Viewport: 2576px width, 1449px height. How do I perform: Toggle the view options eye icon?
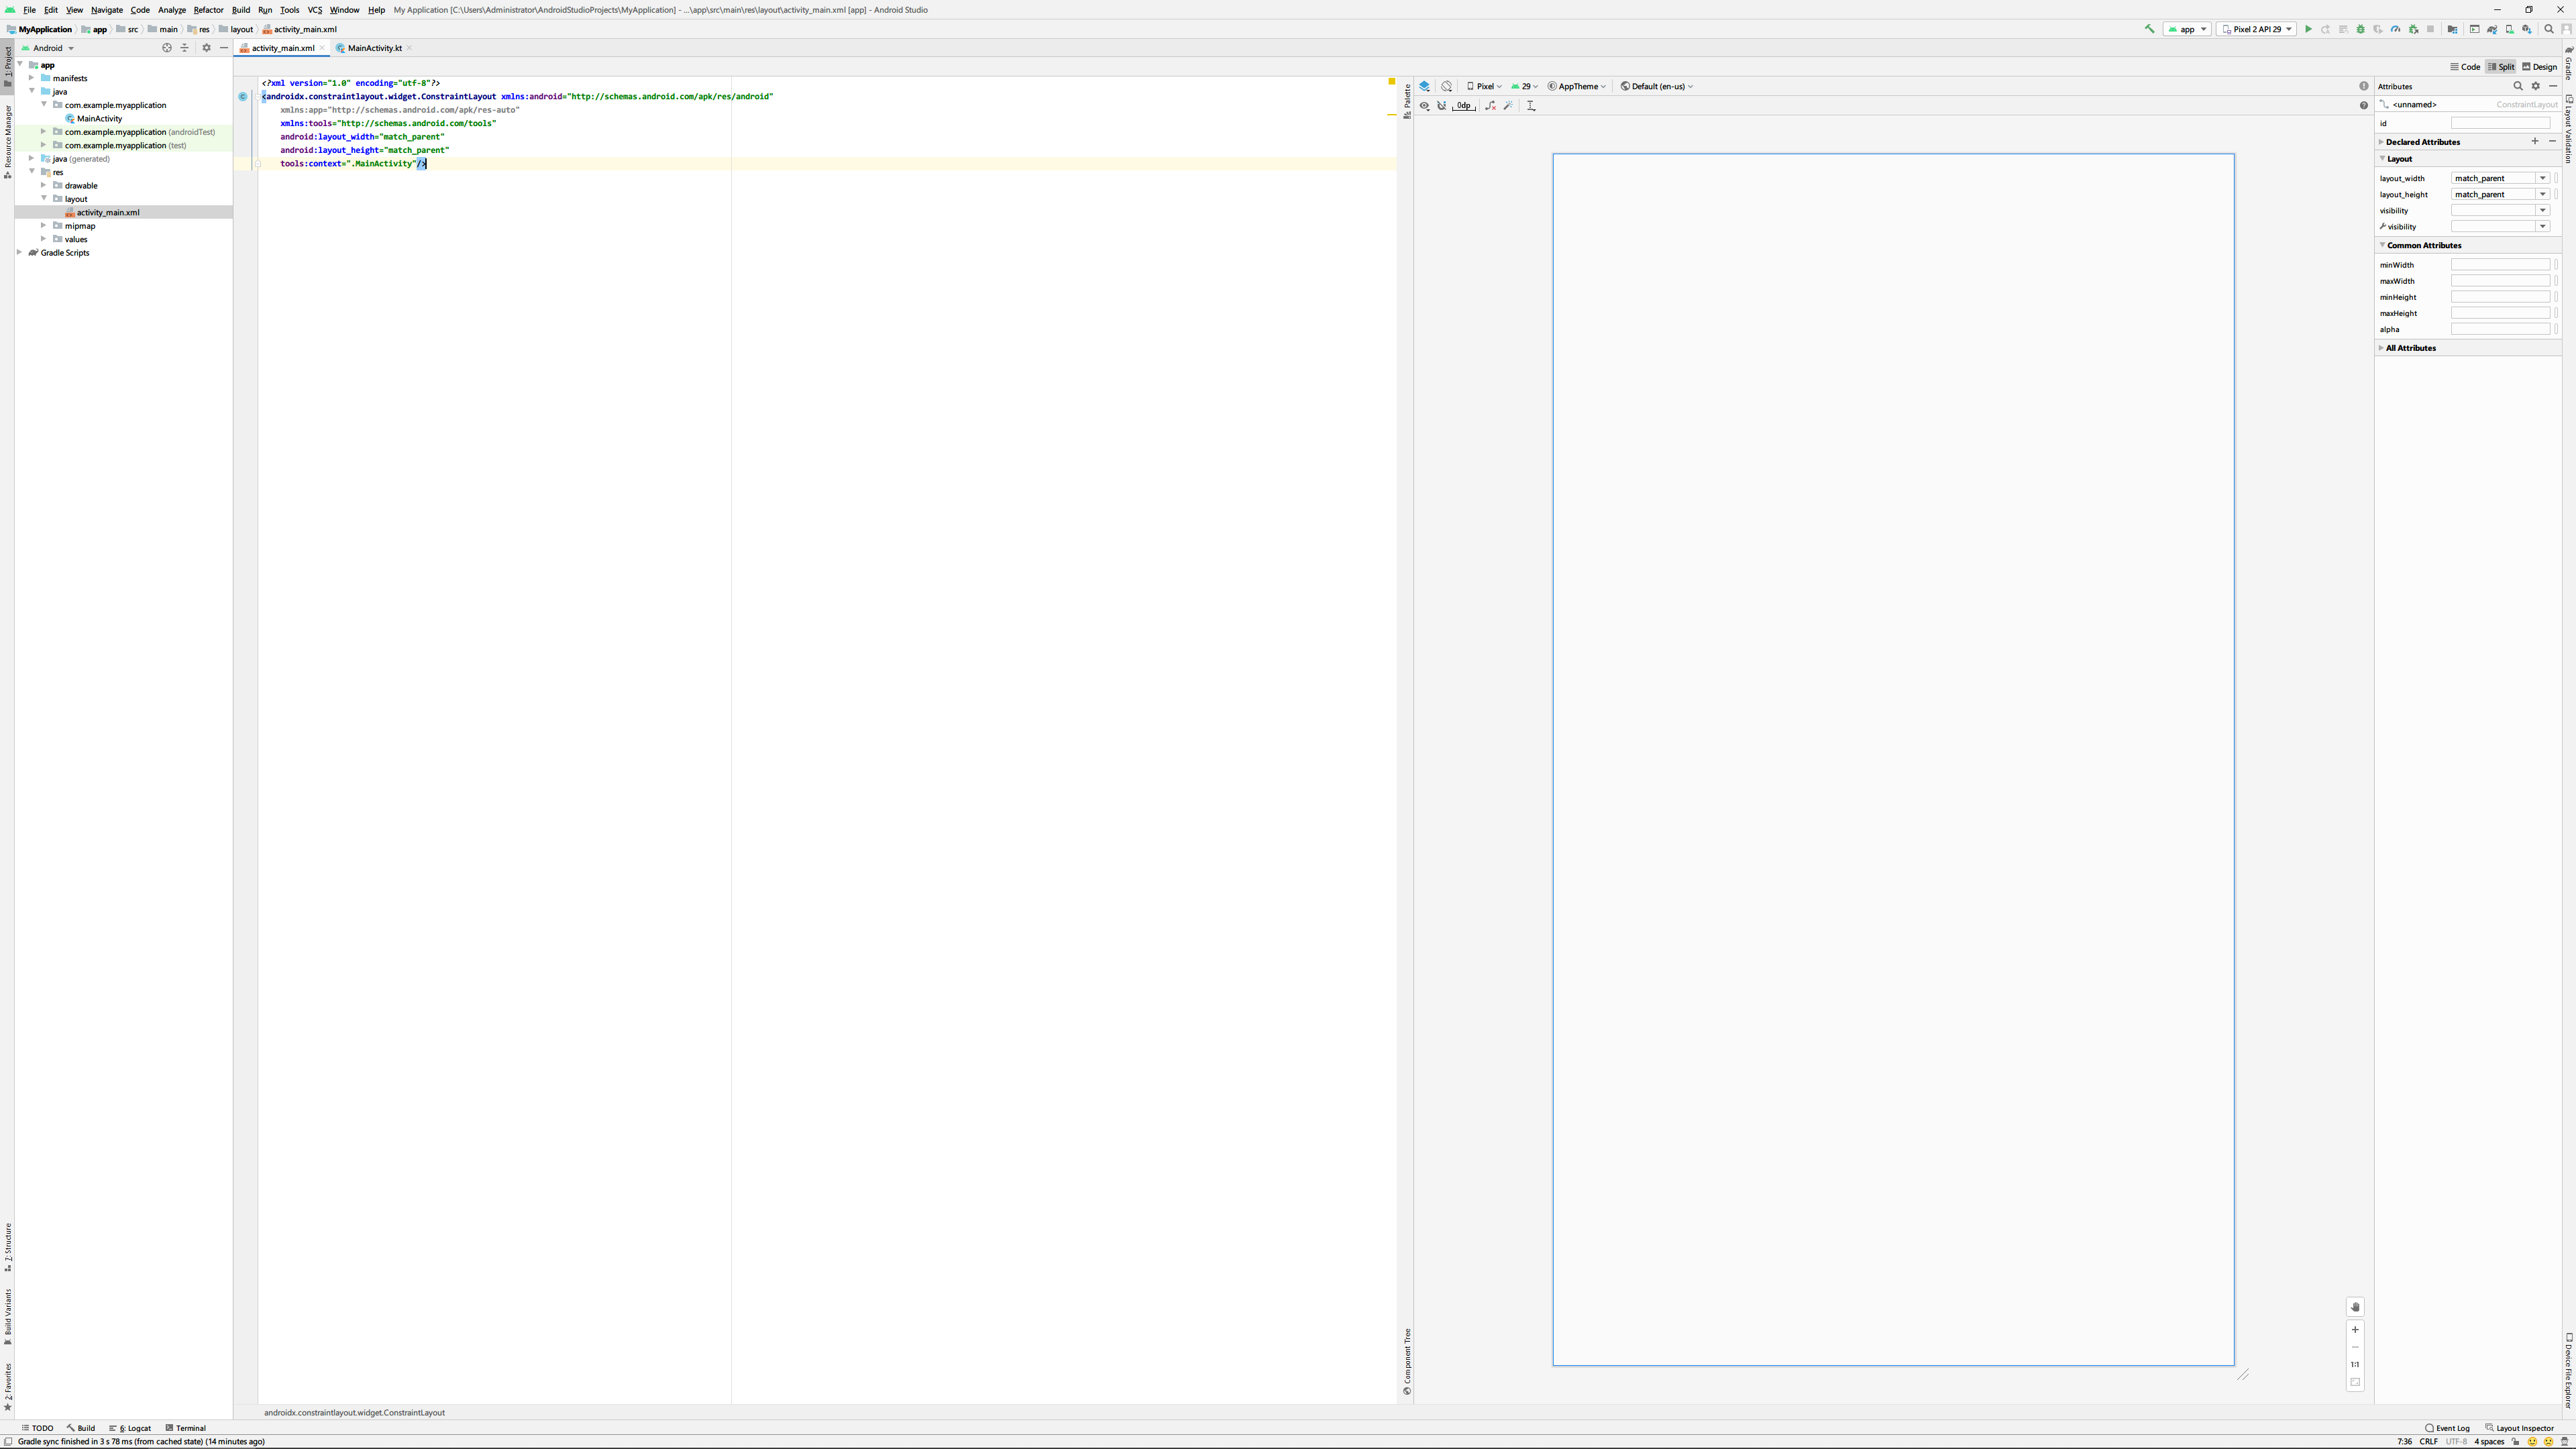pyautogui.click(x=1424, y=105)
